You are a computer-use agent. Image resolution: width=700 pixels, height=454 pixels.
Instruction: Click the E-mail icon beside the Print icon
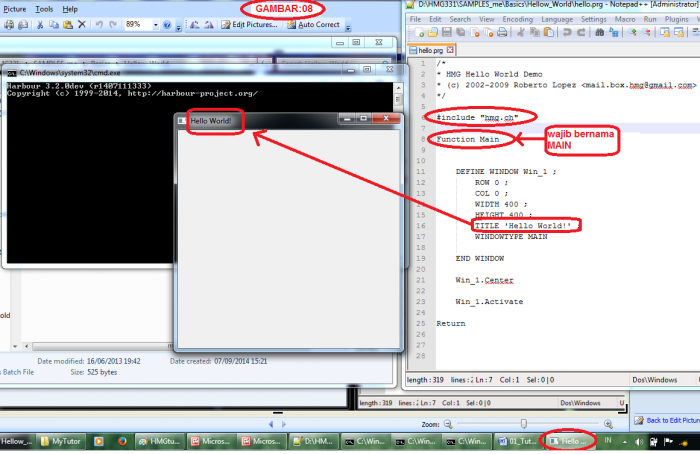[x=23, y=25]
